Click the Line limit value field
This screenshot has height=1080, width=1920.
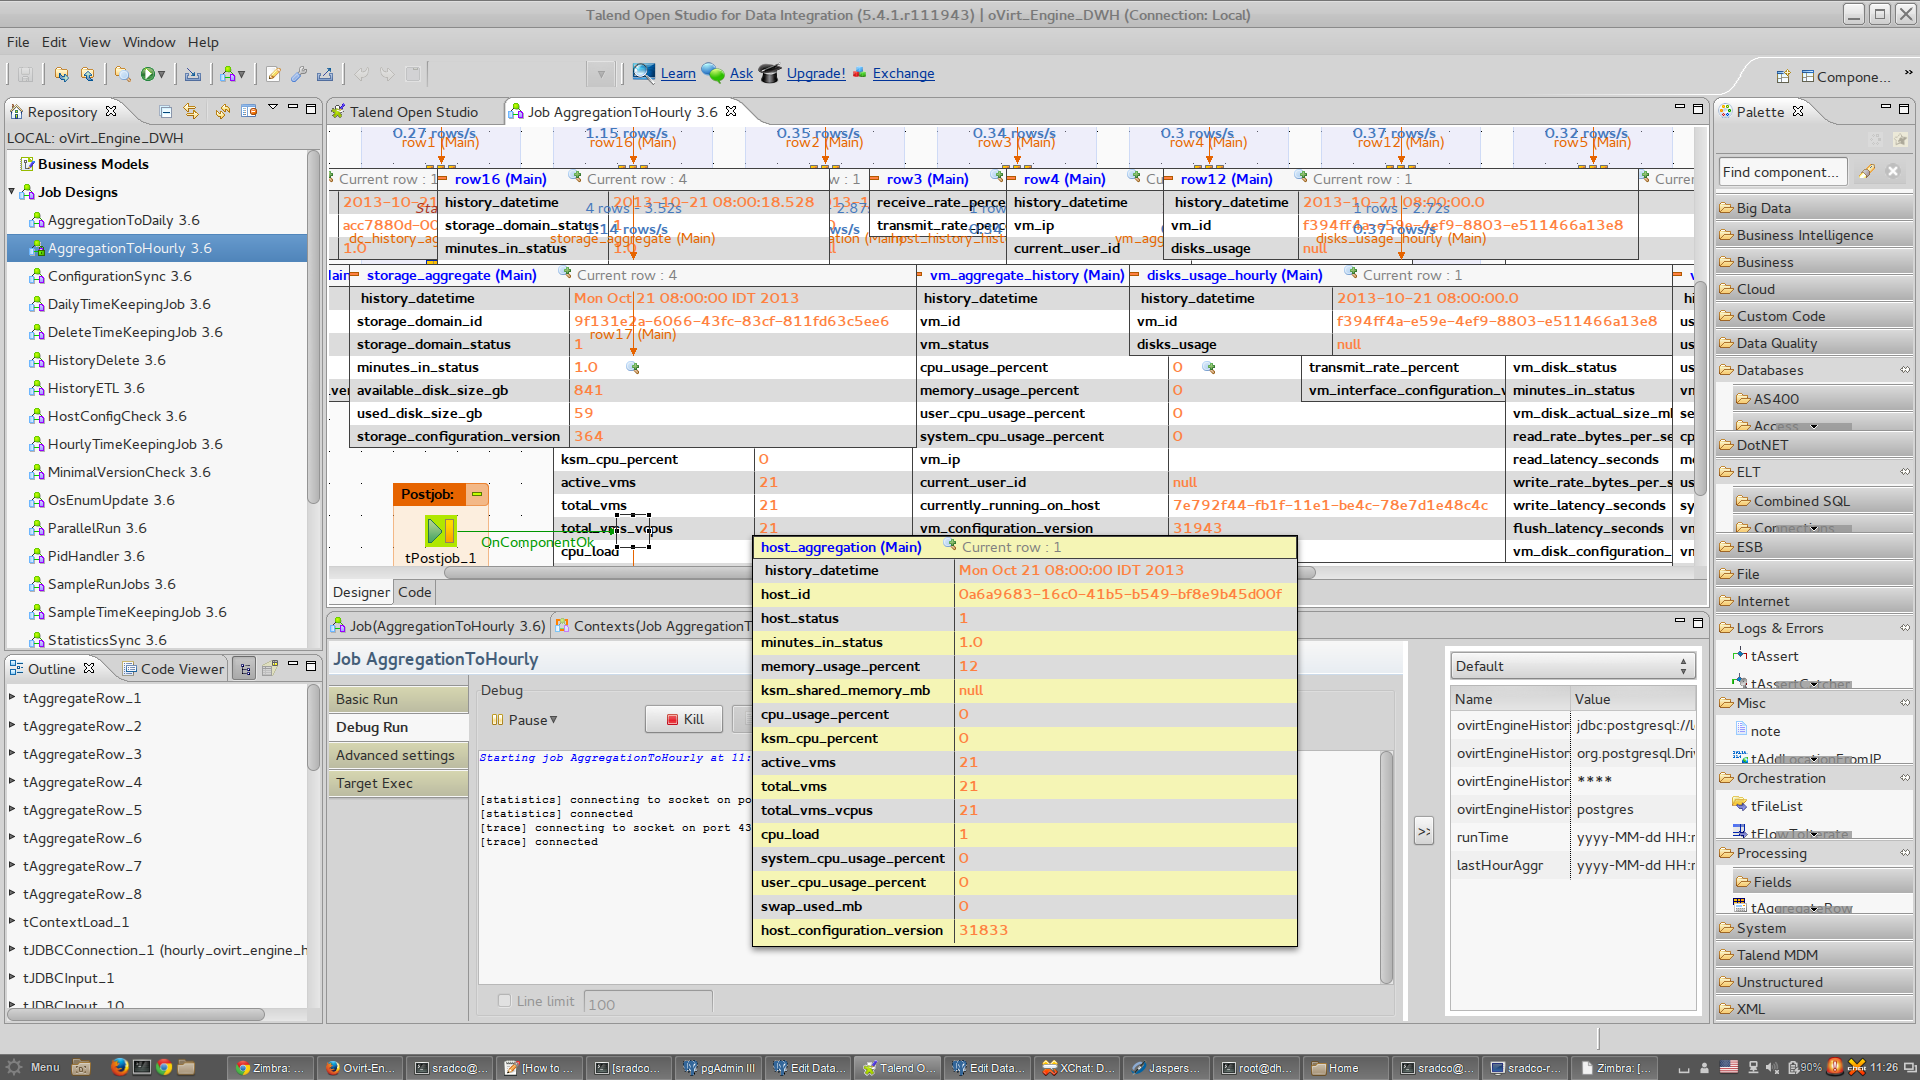[x=648, y=1003]
